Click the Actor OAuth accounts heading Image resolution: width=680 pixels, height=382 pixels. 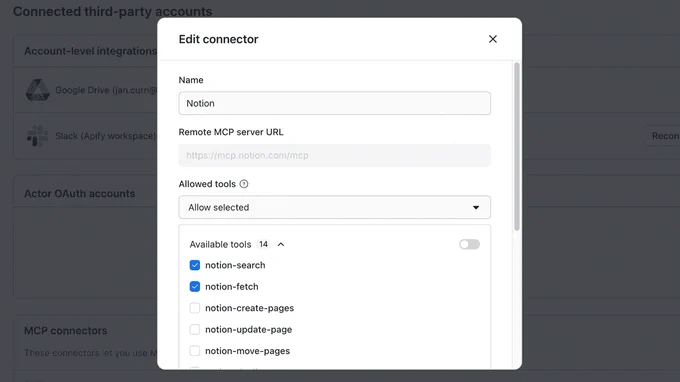coord(79,193)
